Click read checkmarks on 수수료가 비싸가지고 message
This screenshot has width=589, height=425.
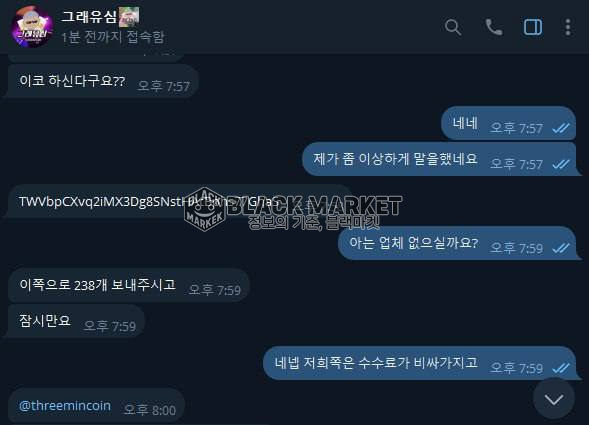point(561,368)
